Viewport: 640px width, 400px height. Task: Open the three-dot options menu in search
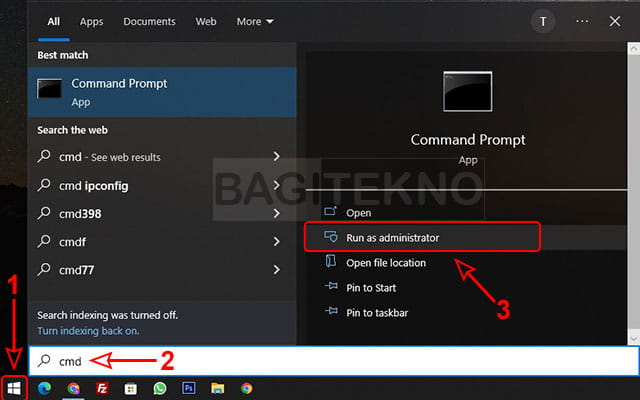pyautogui.click(x=582, y=21)
